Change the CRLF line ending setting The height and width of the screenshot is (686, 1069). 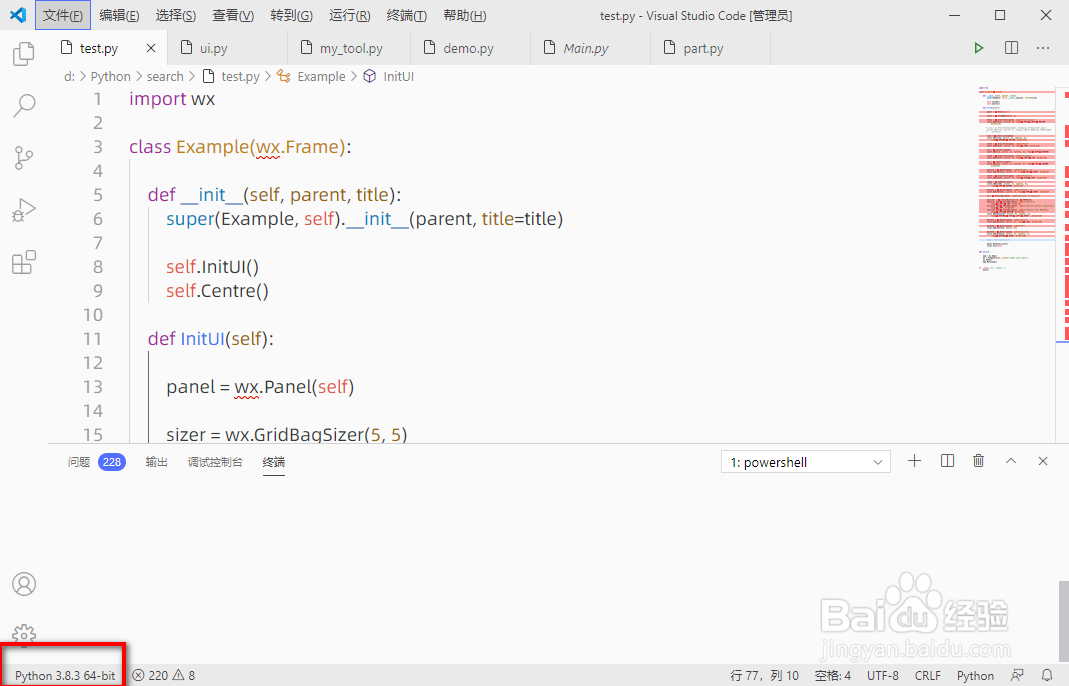tap(927, 675)
